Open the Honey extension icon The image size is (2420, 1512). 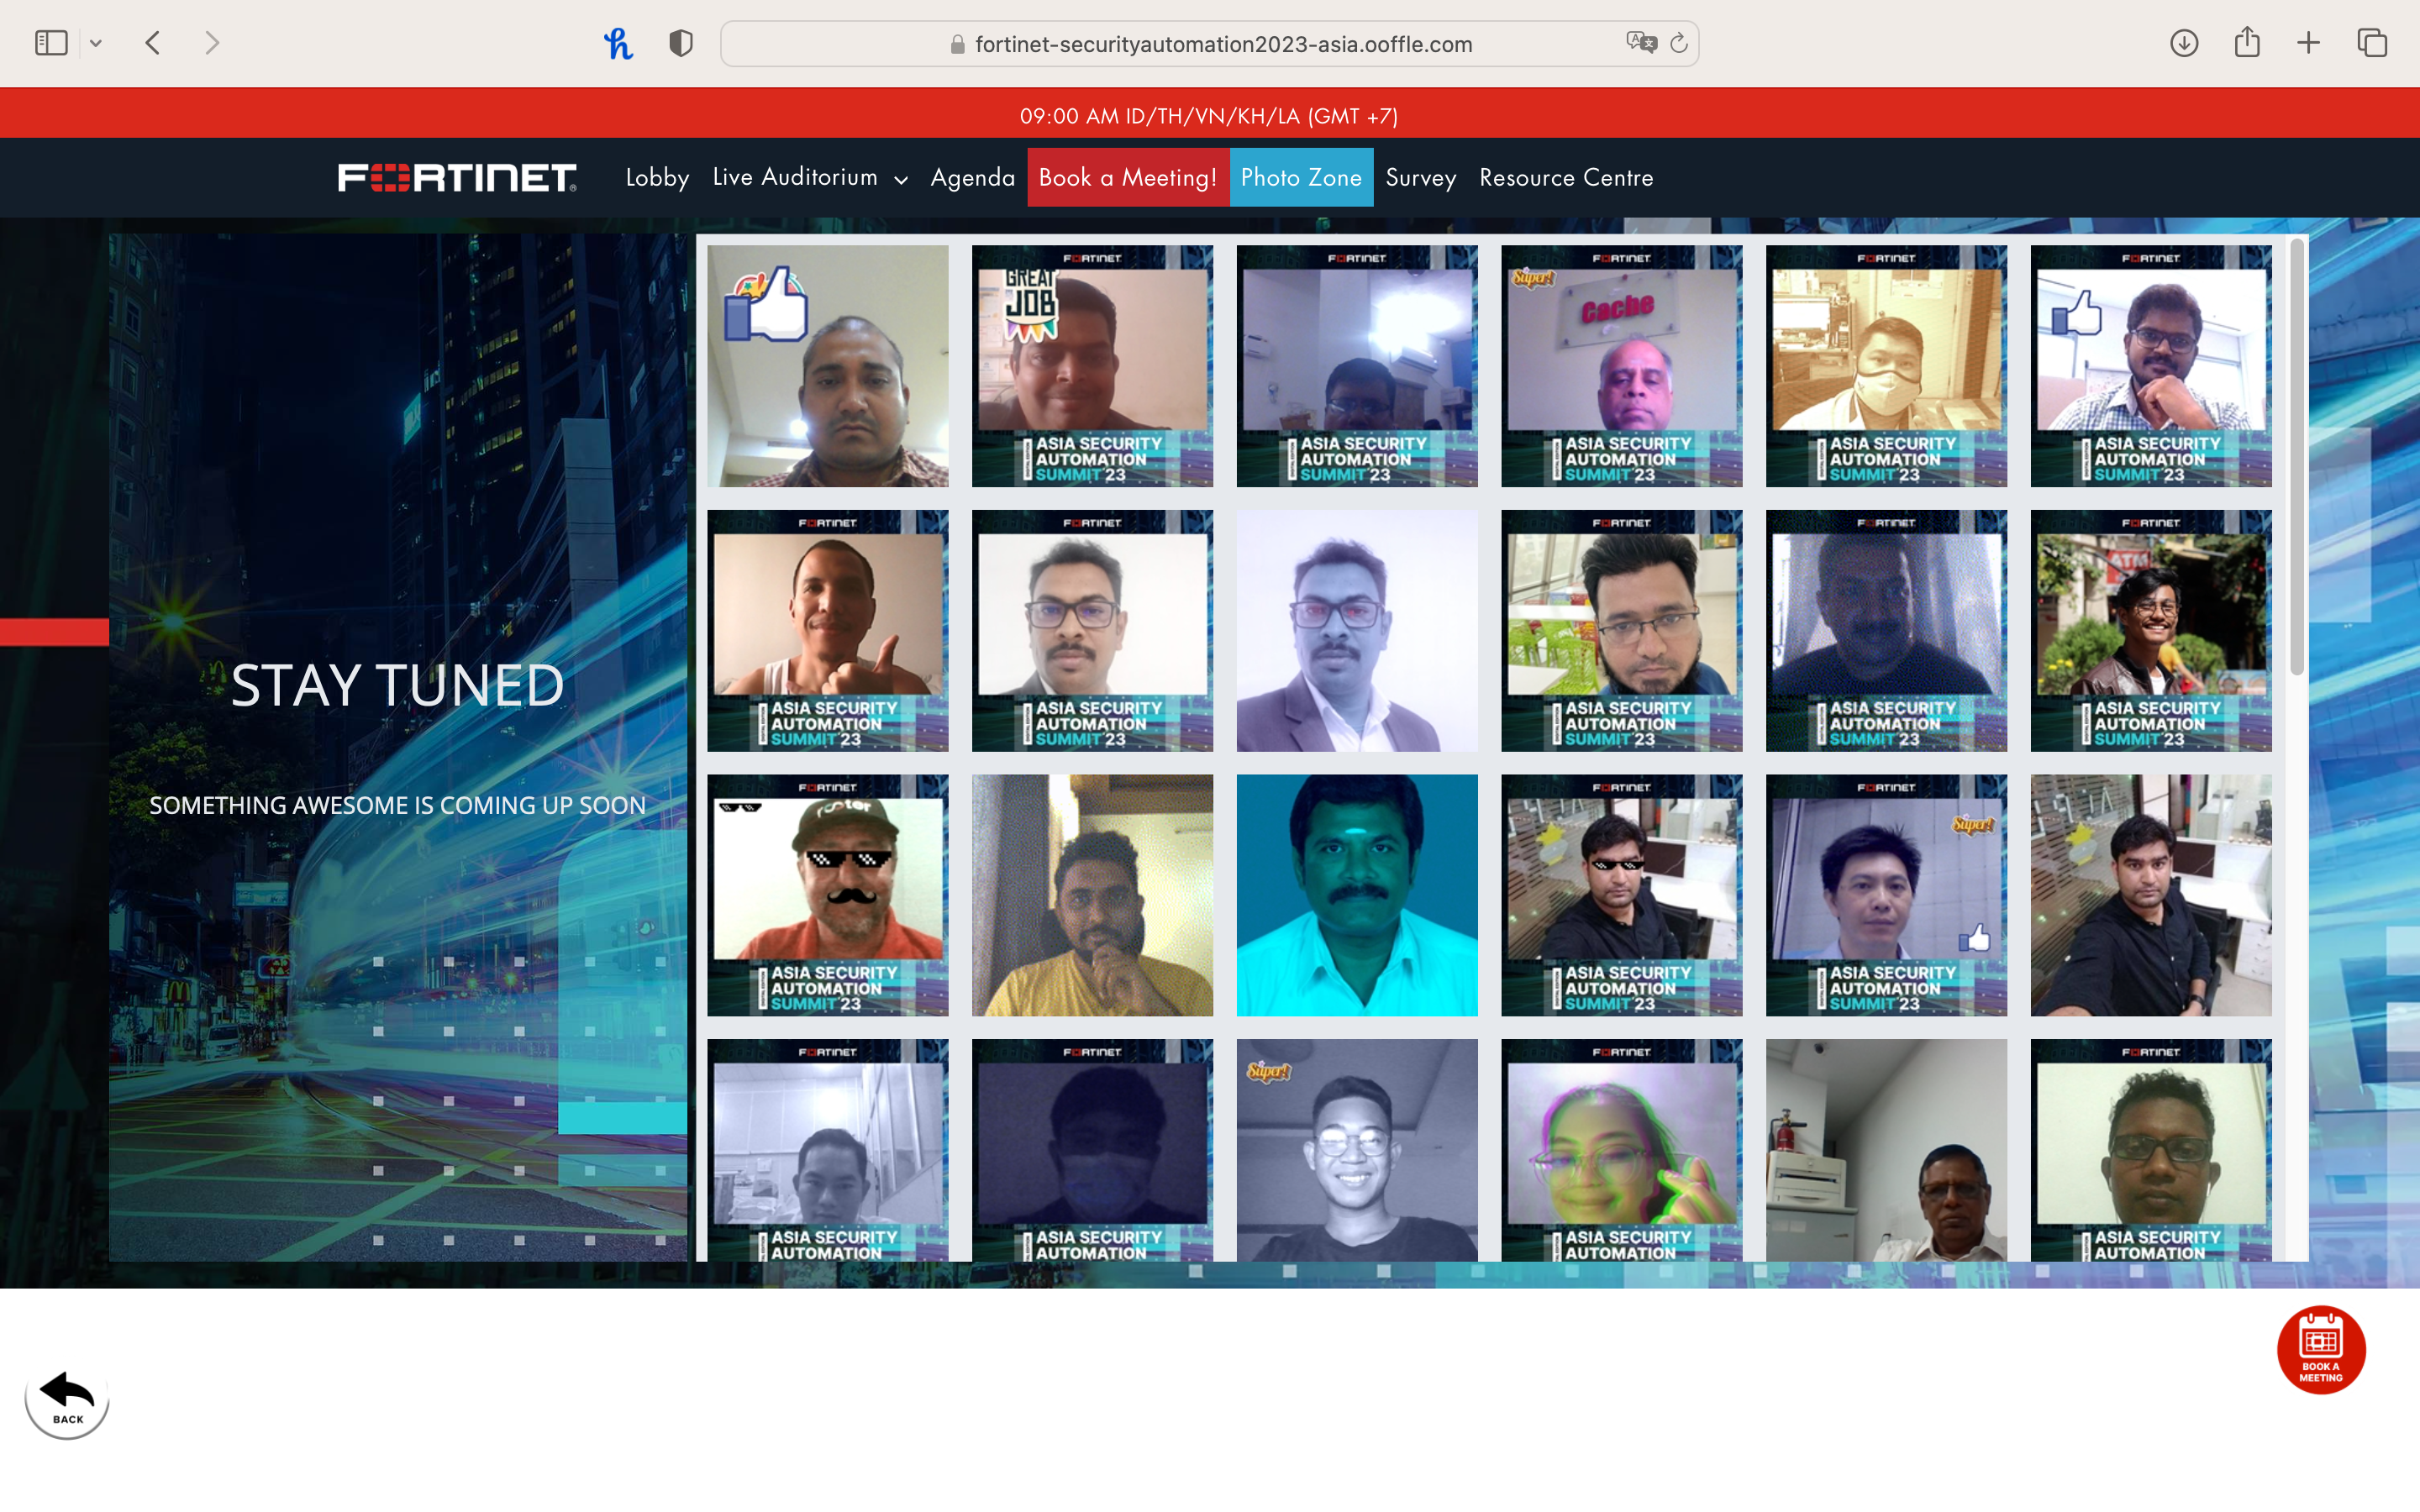(x=618, y=43)
